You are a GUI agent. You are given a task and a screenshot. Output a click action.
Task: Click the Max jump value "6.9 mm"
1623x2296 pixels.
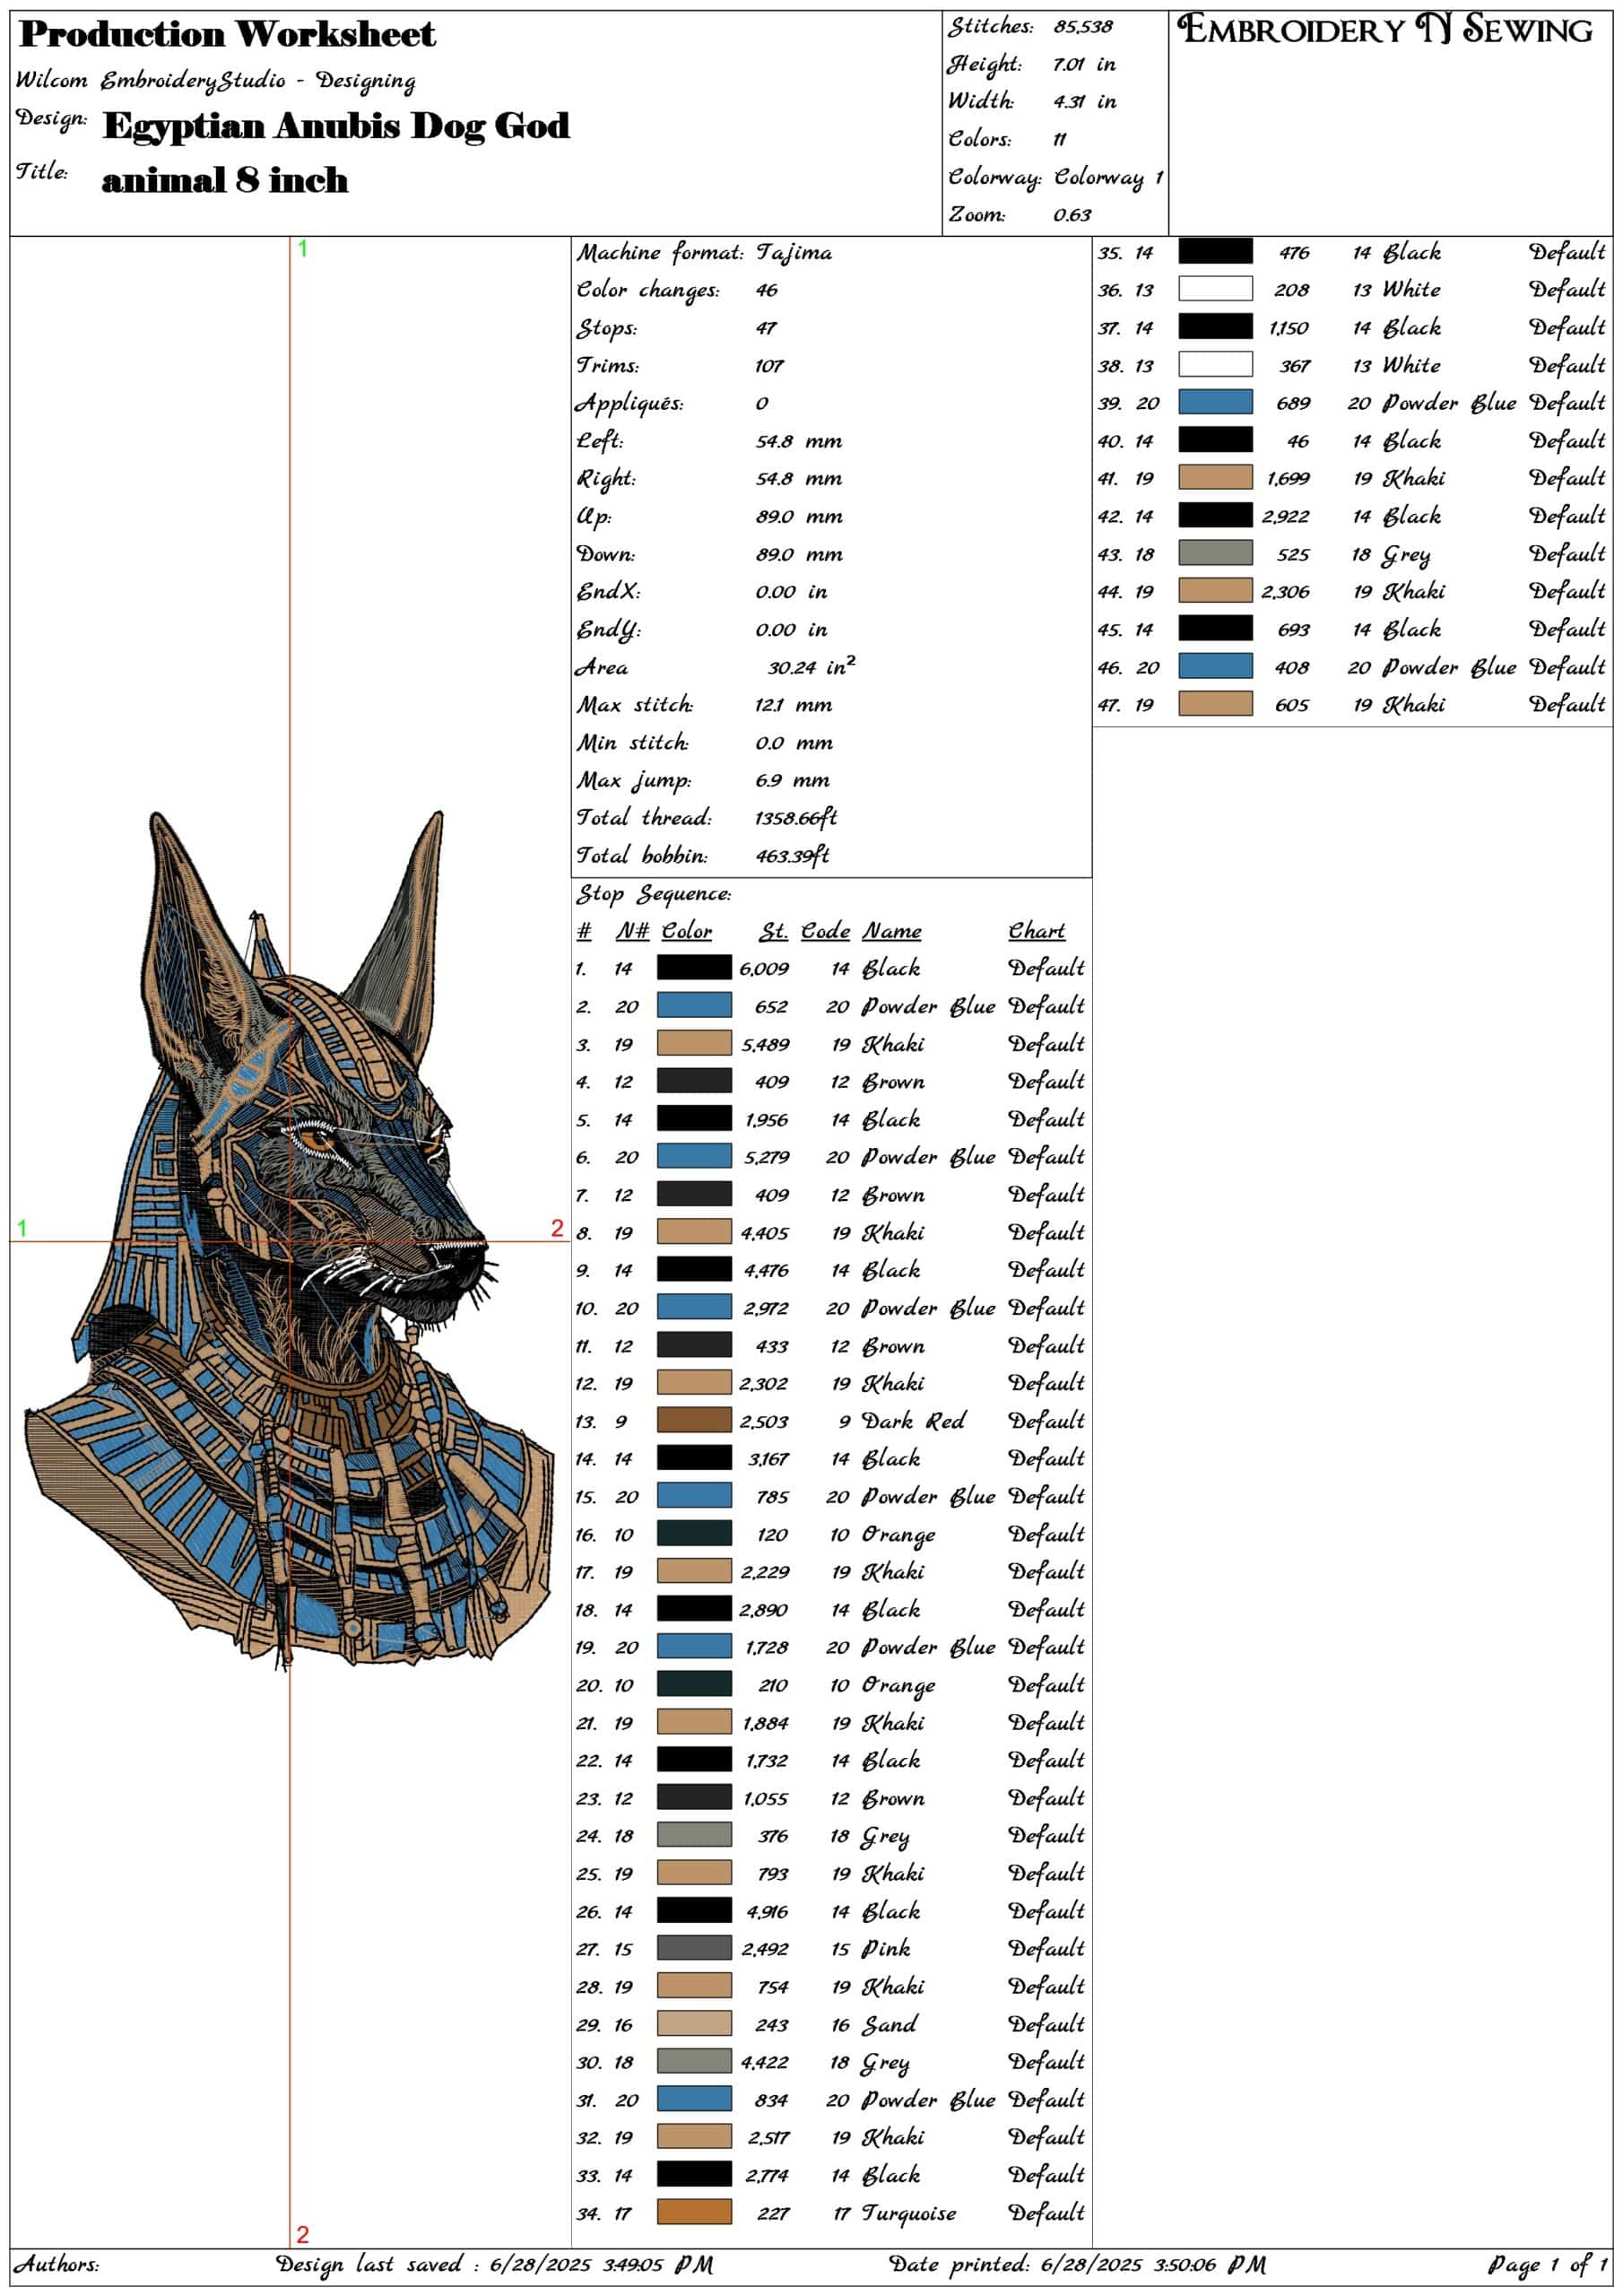pyautogui.click(x=792, y=781)
